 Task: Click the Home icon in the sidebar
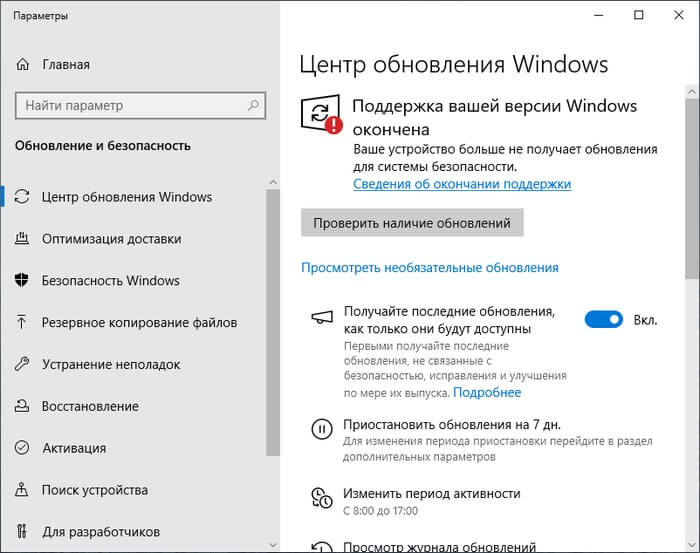coord(23,65)
